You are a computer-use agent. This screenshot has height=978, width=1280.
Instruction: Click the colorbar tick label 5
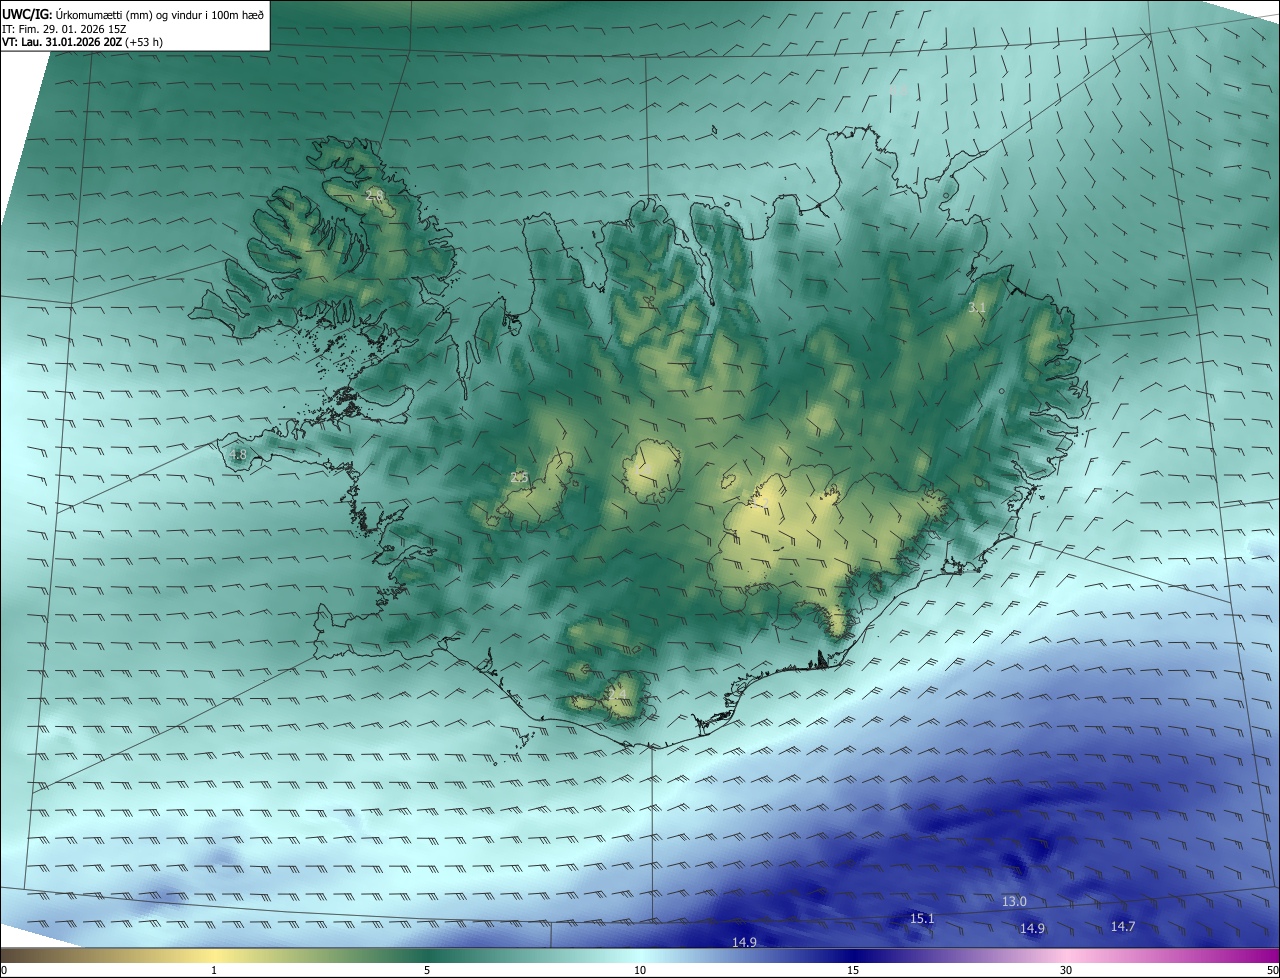click(x=427, y=970)
